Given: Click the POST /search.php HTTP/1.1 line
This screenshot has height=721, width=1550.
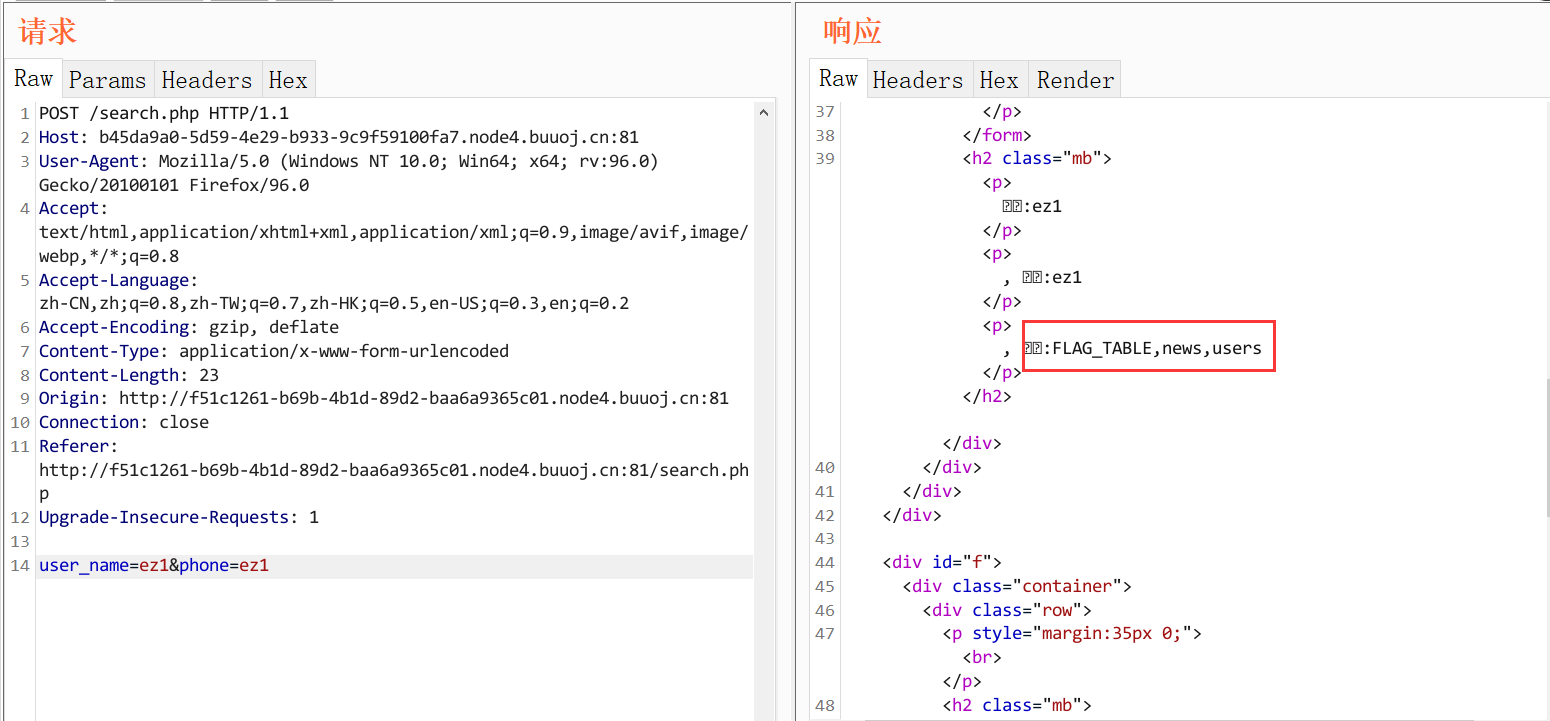Looking at the screenshot, I should tap(164, 113).
